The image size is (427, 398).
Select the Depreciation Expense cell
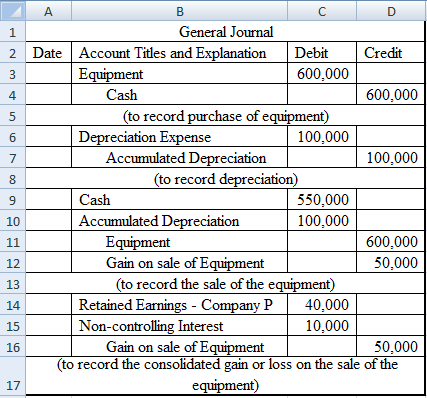pyautogui.click(x=180, y=137)
